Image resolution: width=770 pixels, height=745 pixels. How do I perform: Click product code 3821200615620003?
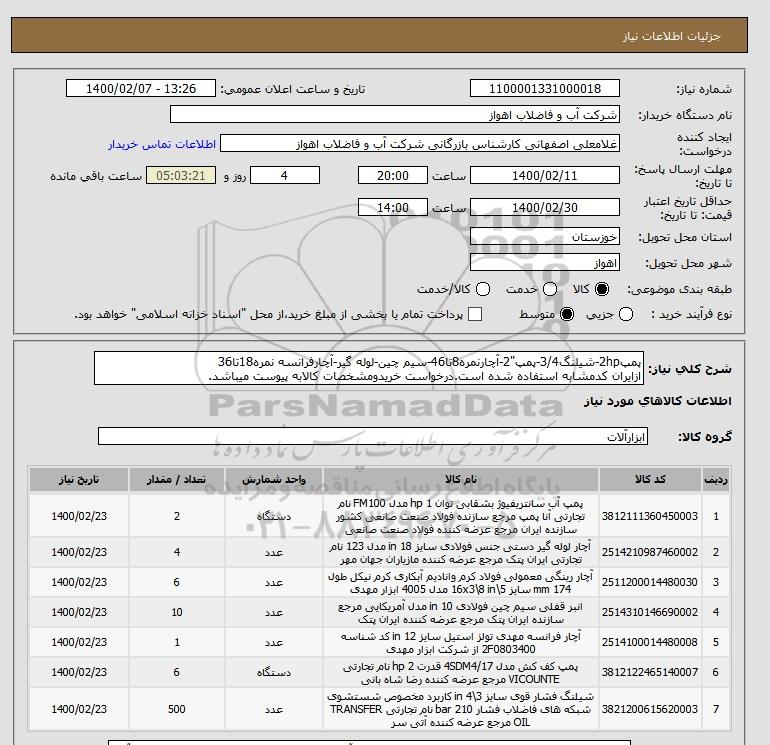(650, 709)
